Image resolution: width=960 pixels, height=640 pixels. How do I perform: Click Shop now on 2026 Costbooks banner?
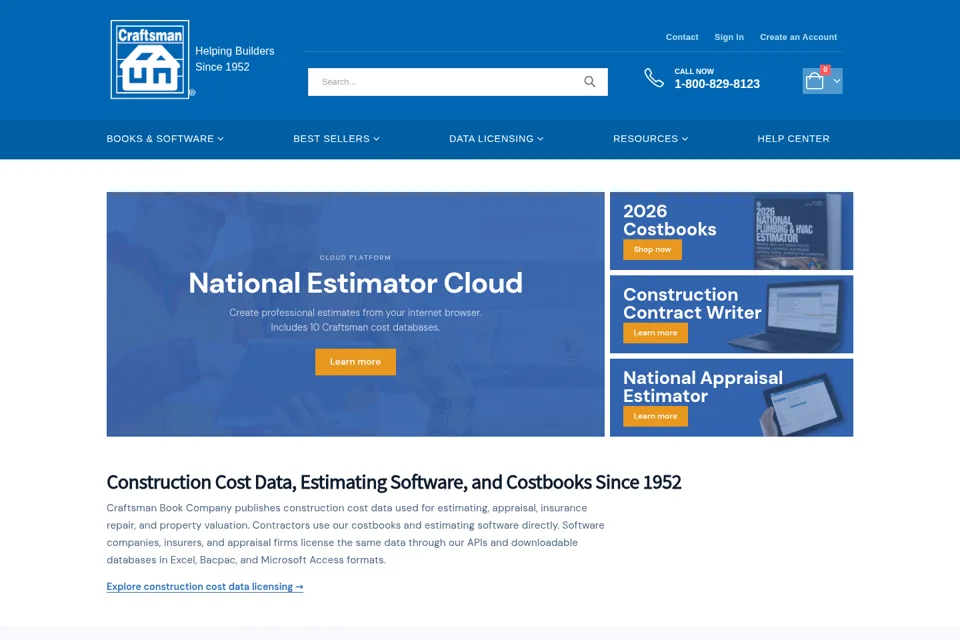652,250
